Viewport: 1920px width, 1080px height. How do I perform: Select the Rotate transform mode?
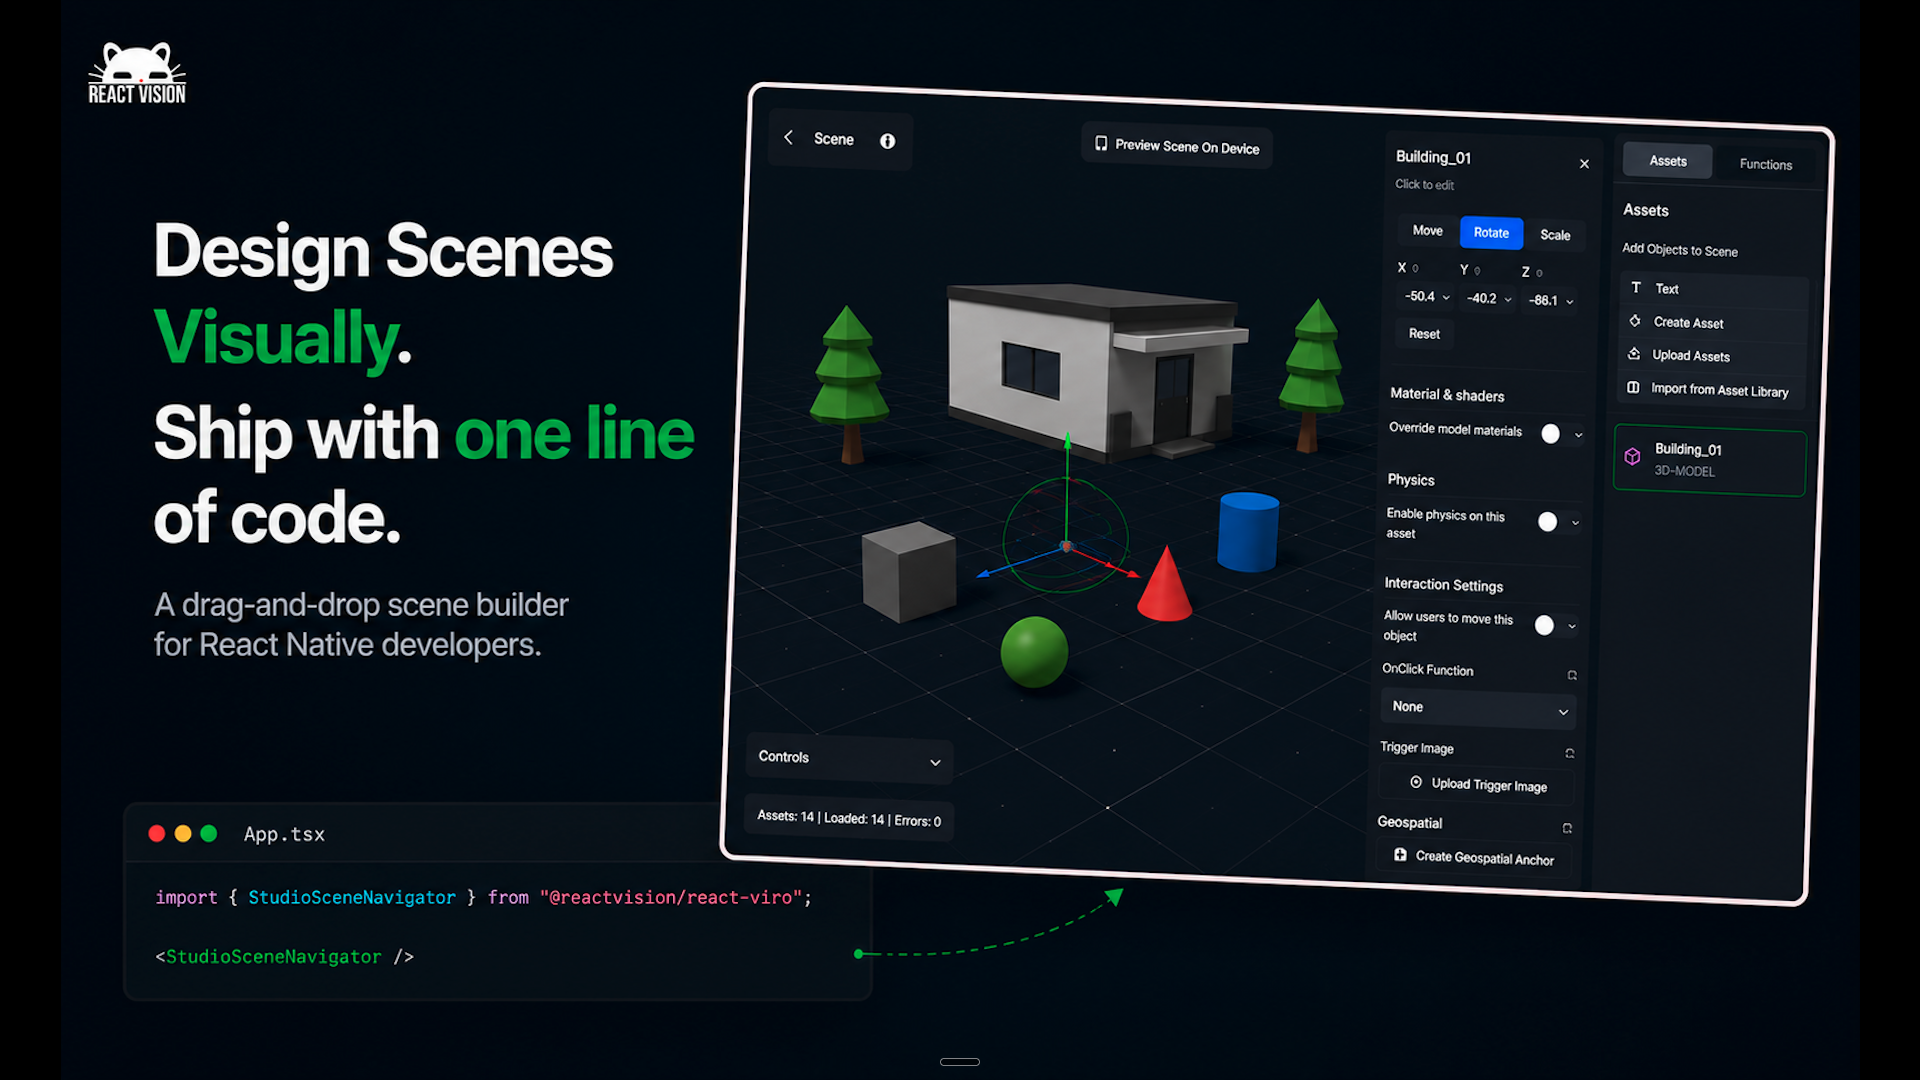[x=1491, y=233]
